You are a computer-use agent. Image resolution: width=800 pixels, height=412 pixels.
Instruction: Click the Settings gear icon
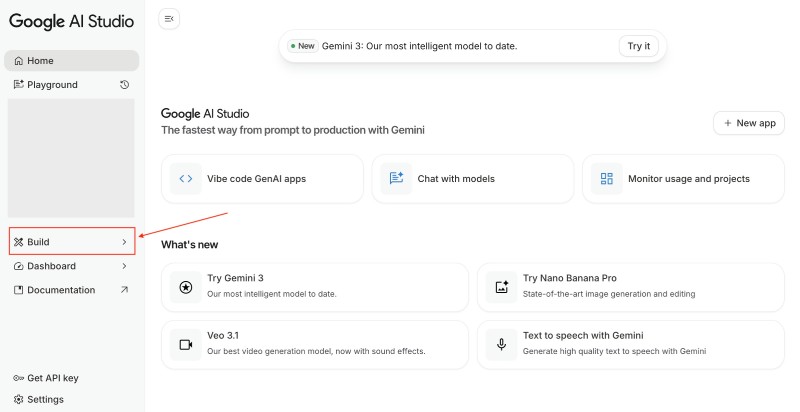(19, 399)
